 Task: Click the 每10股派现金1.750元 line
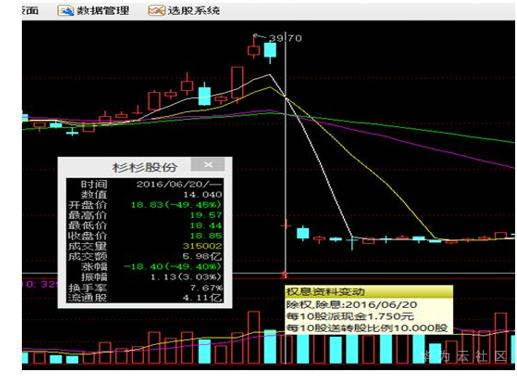350,316
